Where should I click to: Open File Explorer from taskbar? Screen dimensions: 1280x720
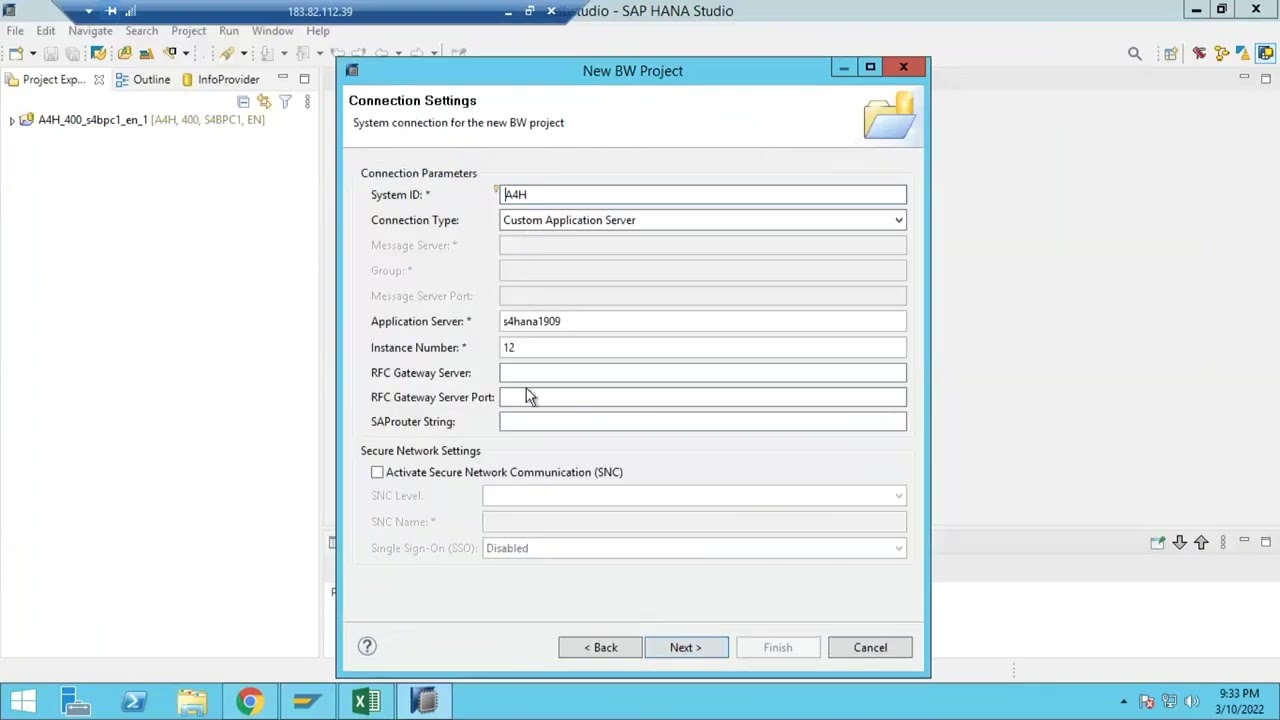[191, 701]
